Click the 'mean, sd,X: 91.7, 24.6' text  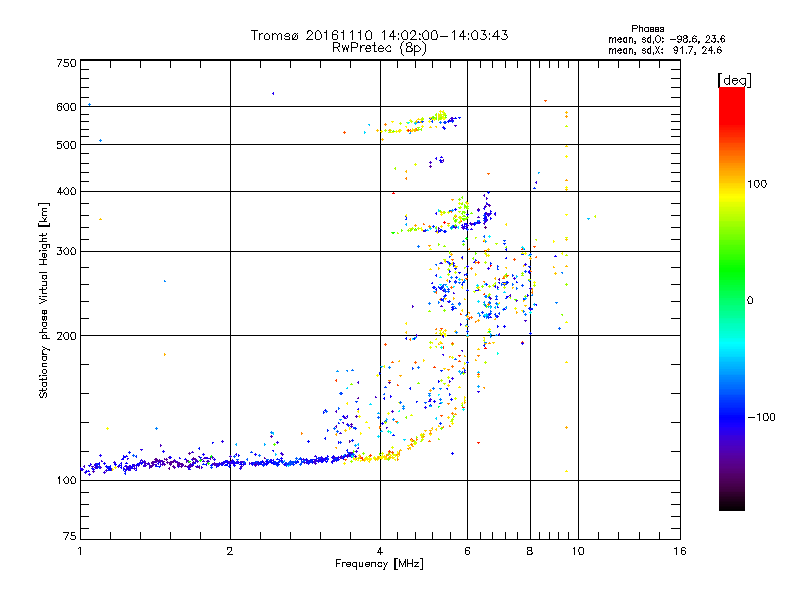click(x=665, y=51)
